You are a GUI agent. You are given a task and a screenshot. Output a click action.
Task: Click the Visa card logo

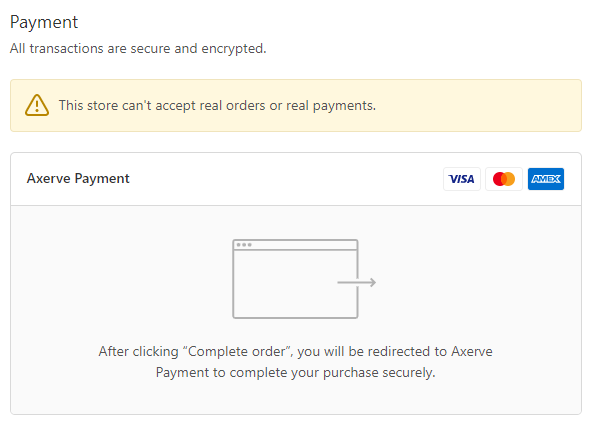pos(461,179)
